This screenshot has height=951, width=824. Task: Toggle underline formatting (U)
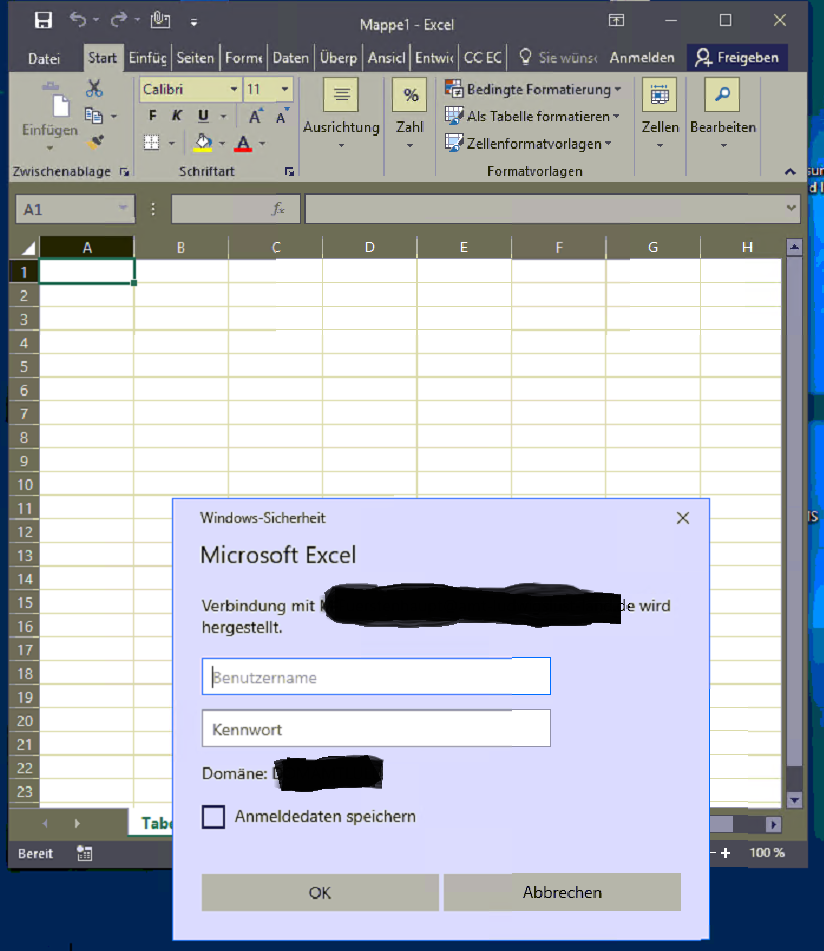pos(203,115)
